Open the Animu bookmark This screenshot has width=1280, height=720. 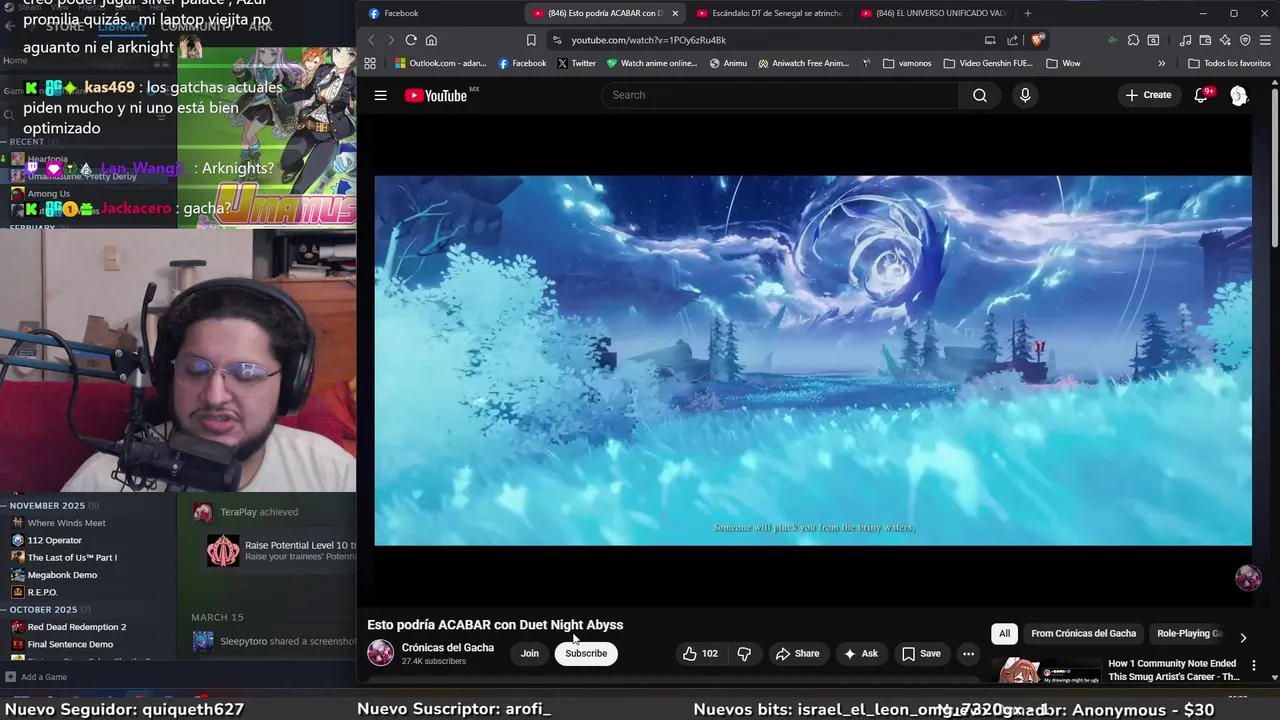(x=728, y=63)
